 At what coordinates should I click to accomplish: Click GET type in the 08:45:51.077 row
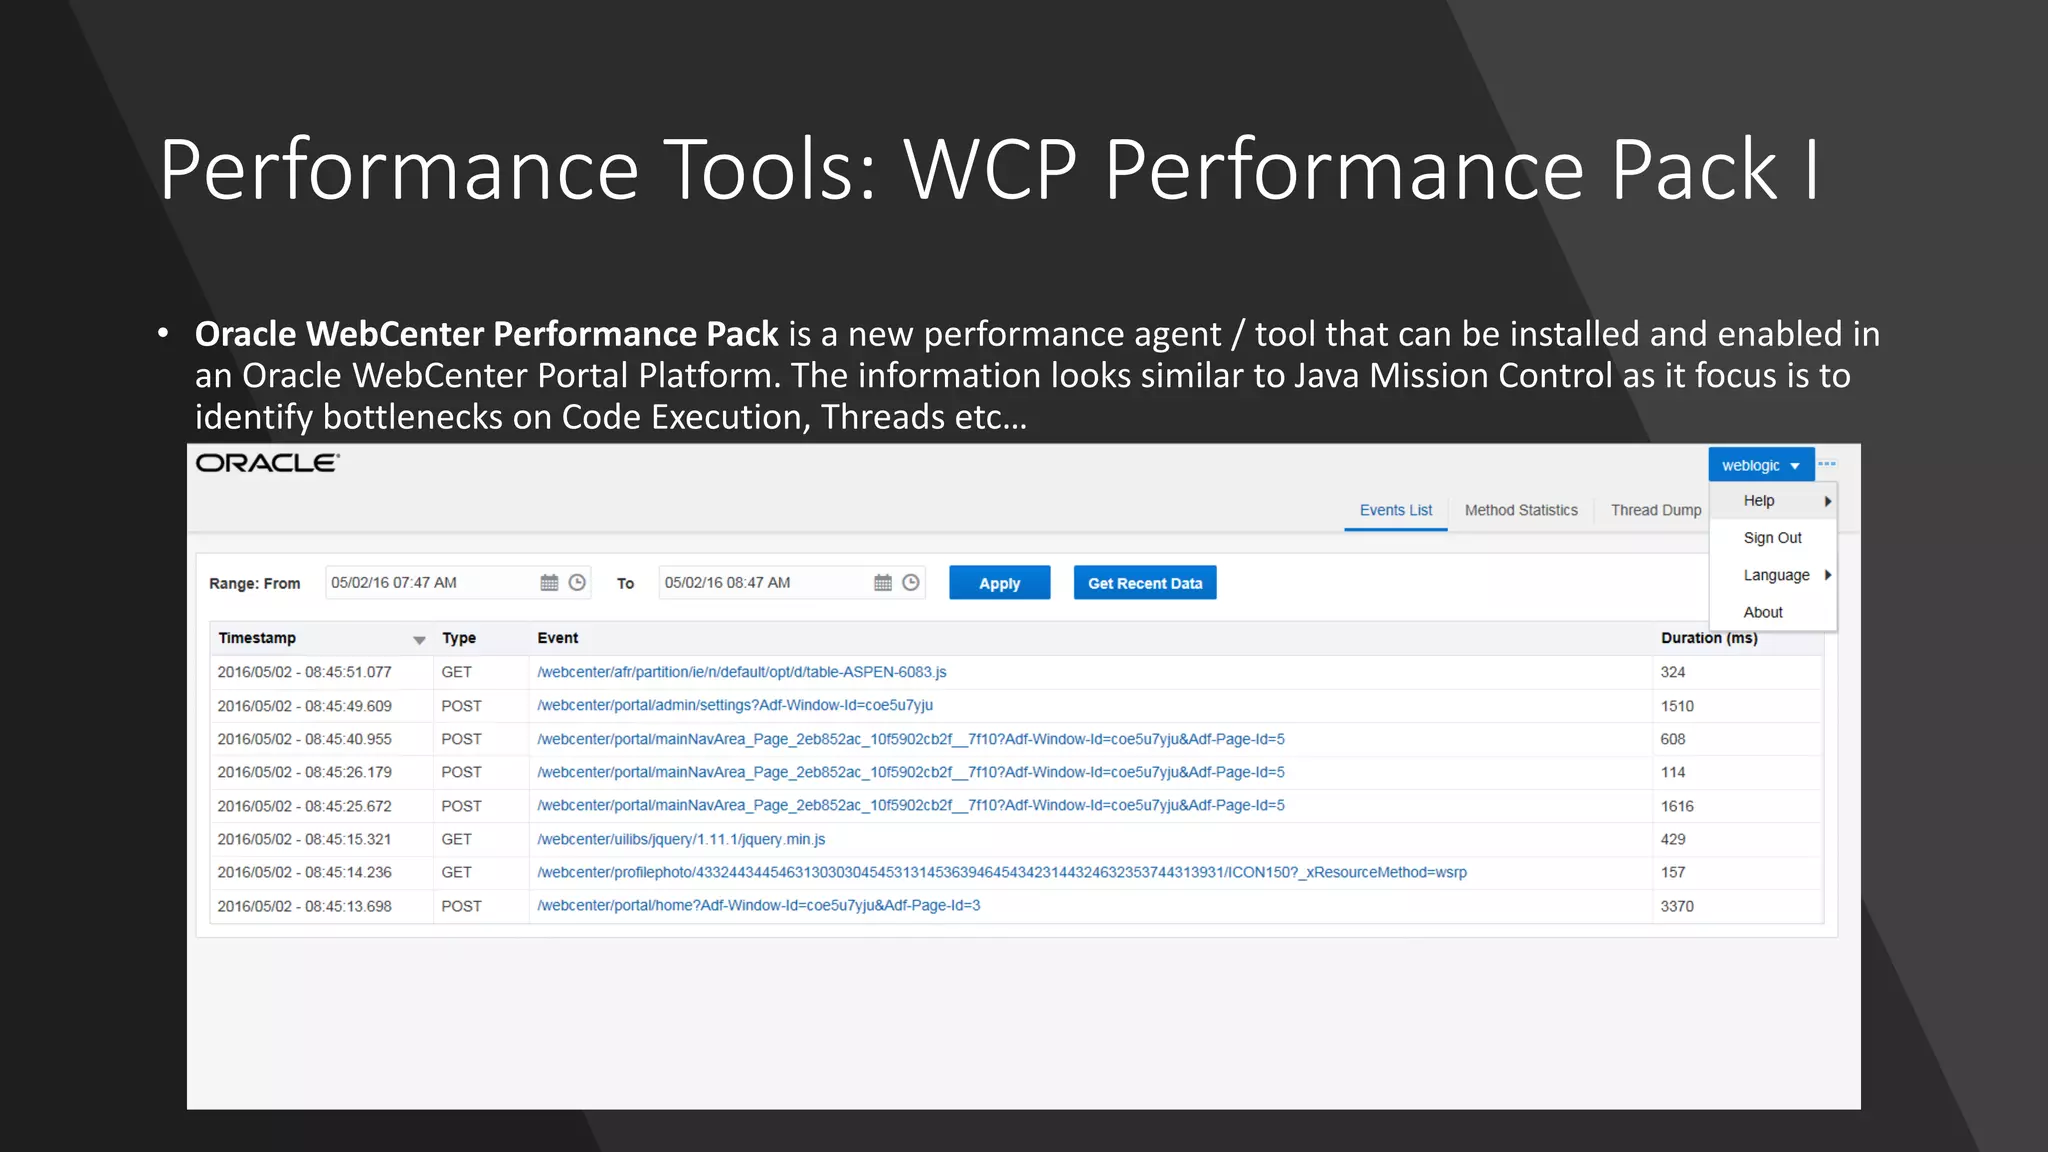tap(456, 672)
